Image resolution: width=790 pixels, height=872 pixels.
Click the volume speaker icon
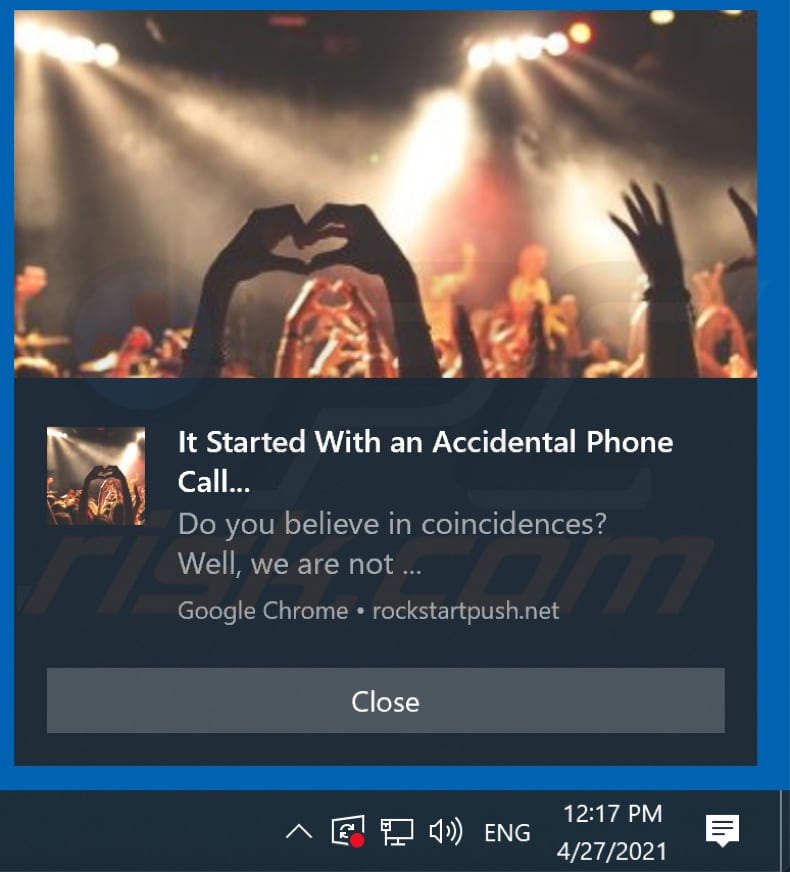(x=446, y=832)
